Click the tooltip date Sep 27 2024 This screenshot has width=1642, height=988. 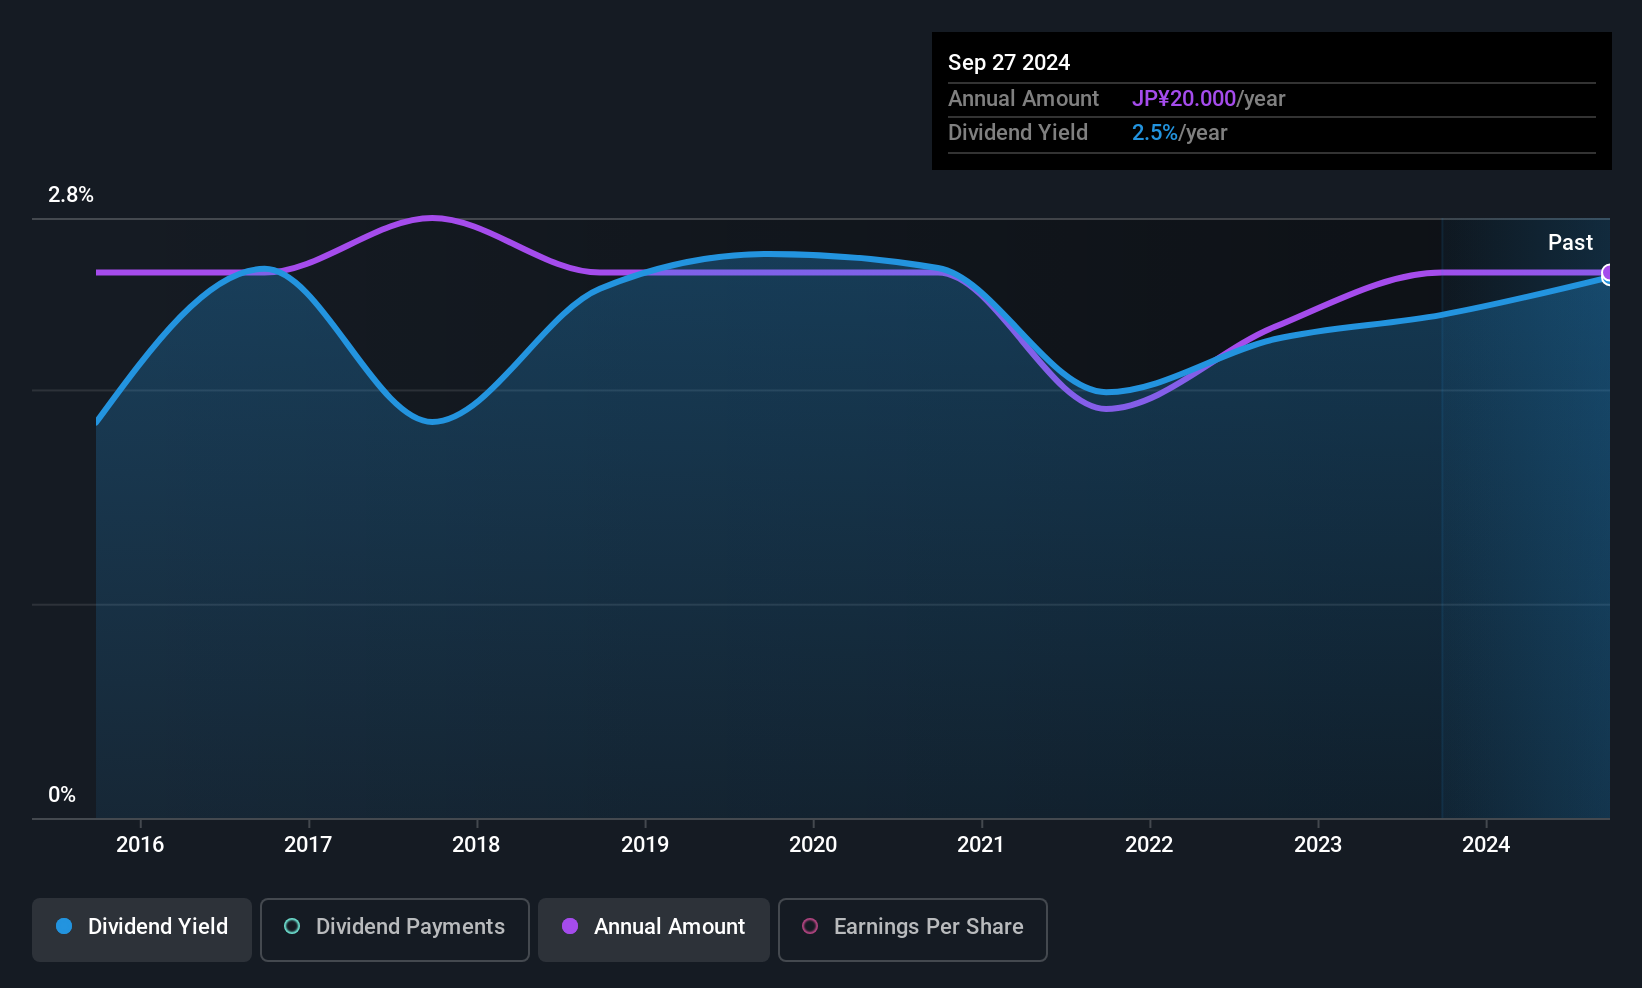1009,62
